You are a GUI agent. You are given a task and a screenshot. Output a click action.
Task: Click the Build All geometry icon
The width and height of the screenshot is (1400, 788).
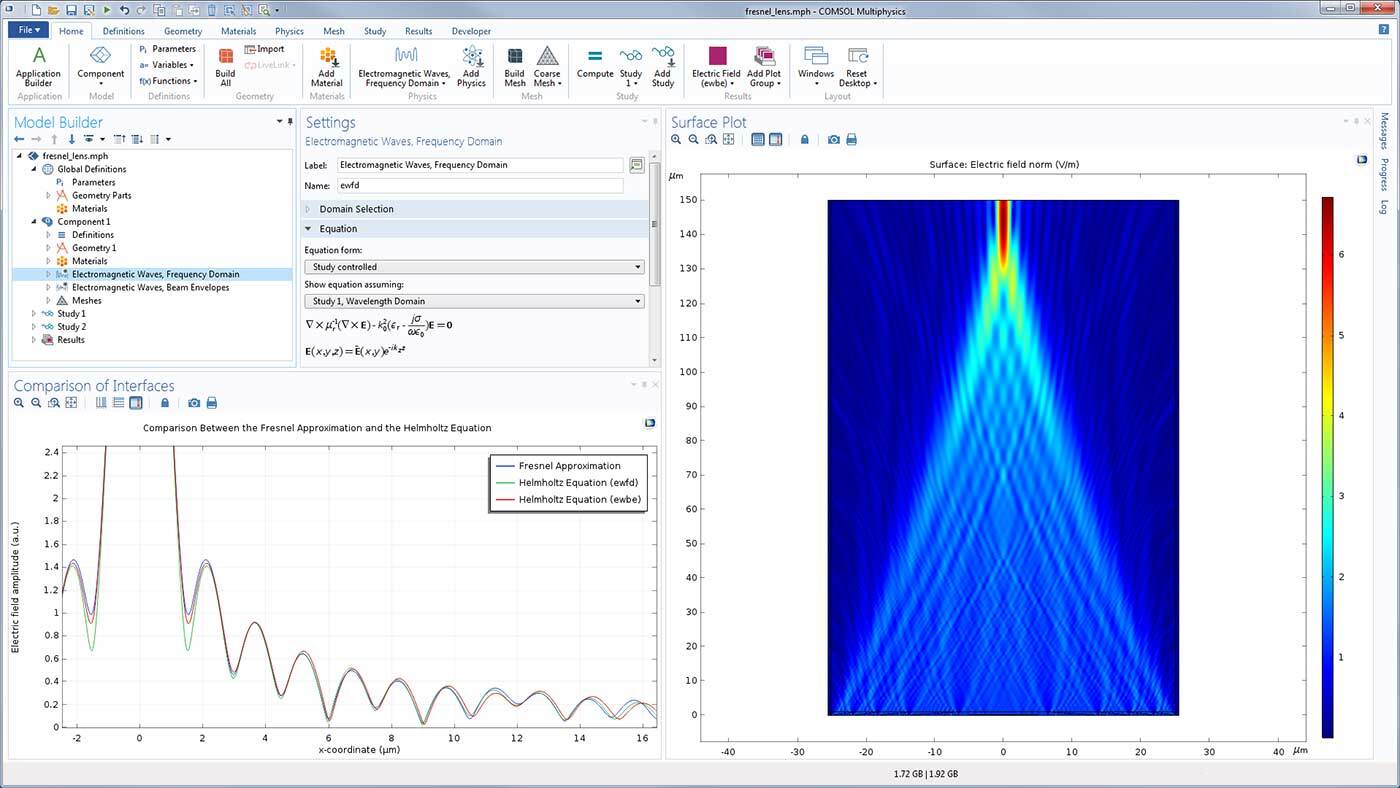225,62
